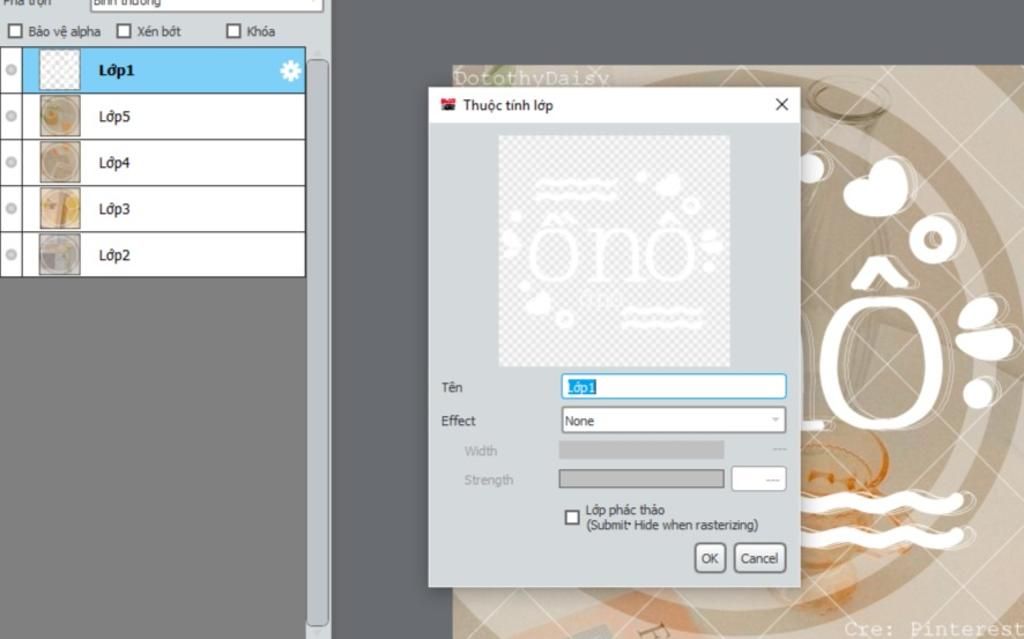Click the Cancel button

point(760,558)
